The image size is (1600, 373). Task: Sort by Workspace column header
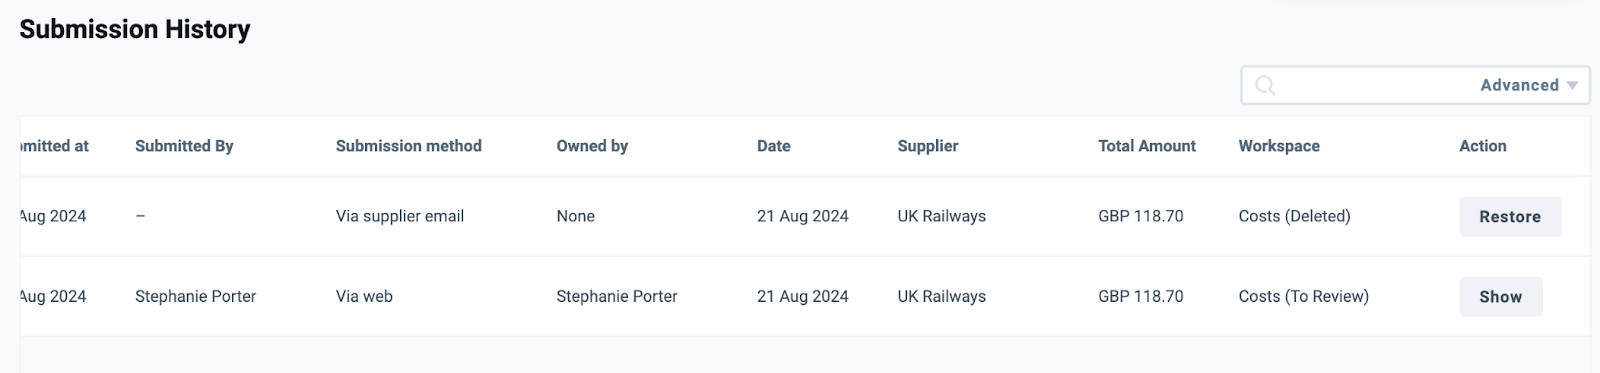(x=1279, y=146)
